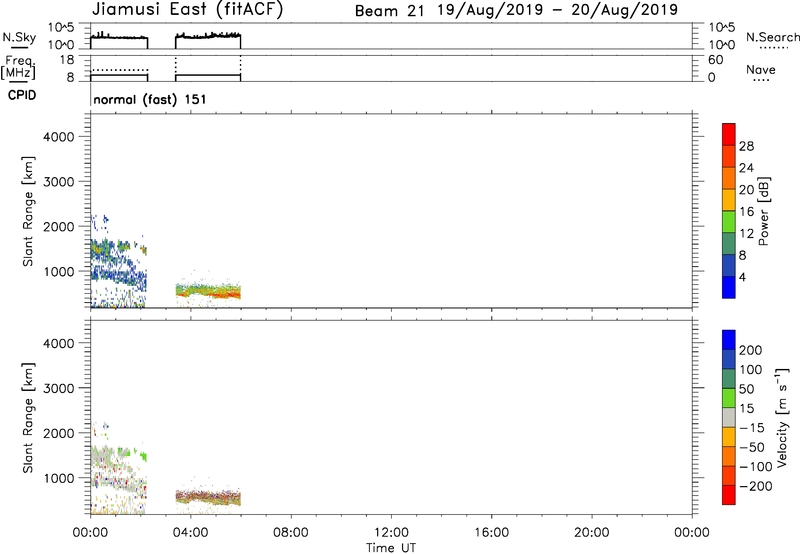The height and width of the screenshot is (554, 800).
Task: Select the "N.Sky" legend label
Action: click(19, 37)
